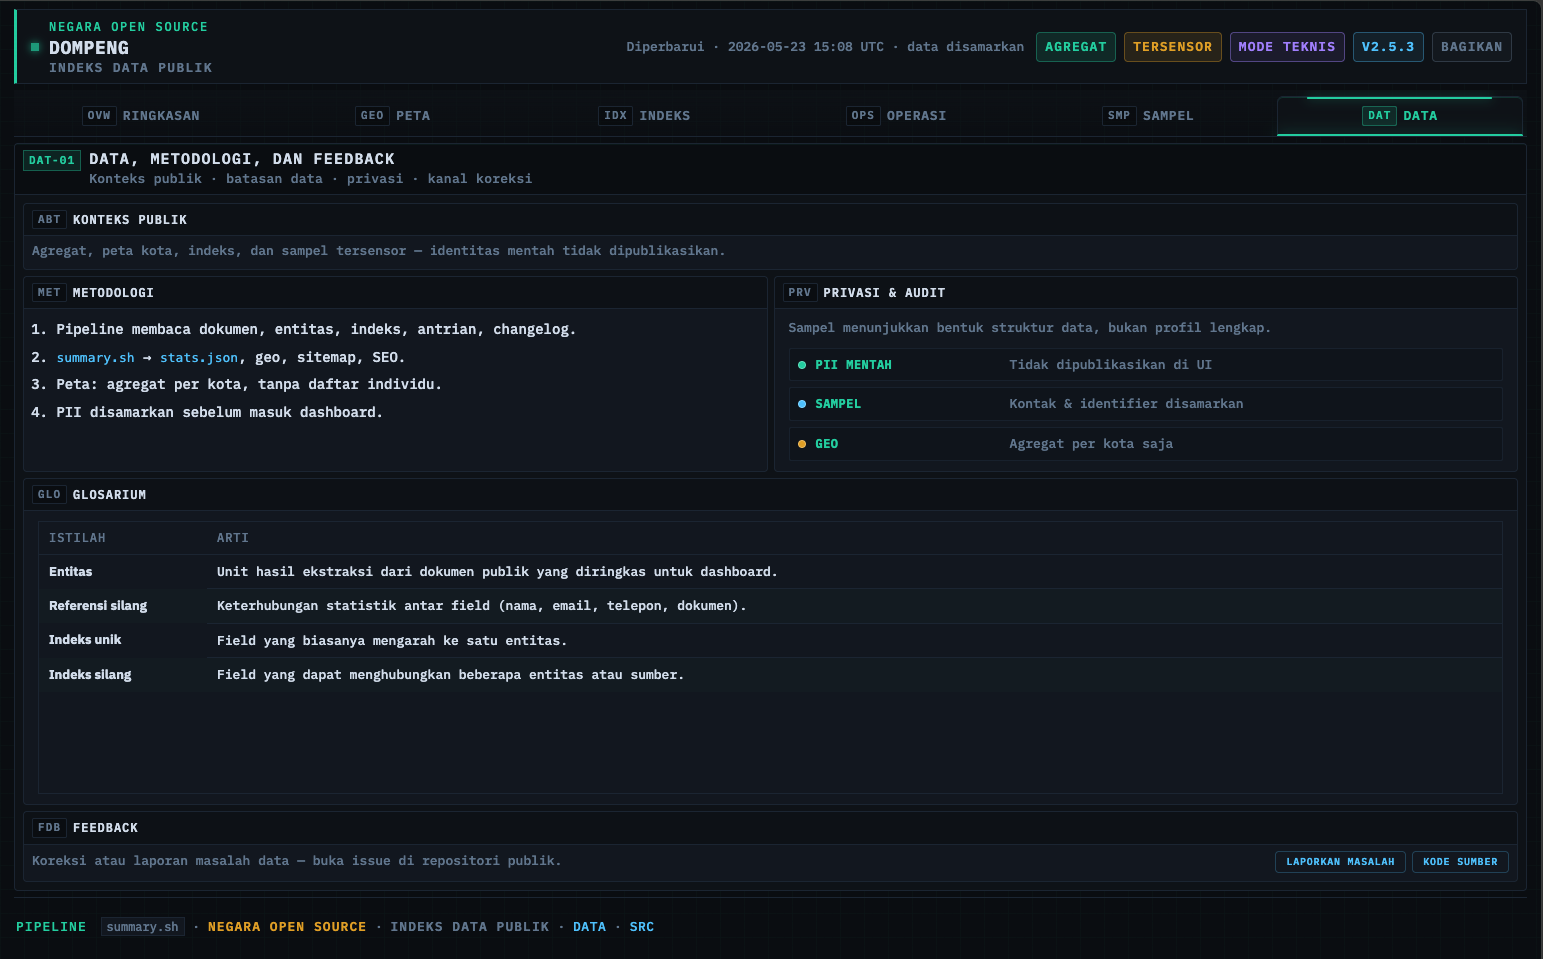This screenshot has width=1543, height=959.
Task: Go to the INDEKS tab
Action: 645,116
